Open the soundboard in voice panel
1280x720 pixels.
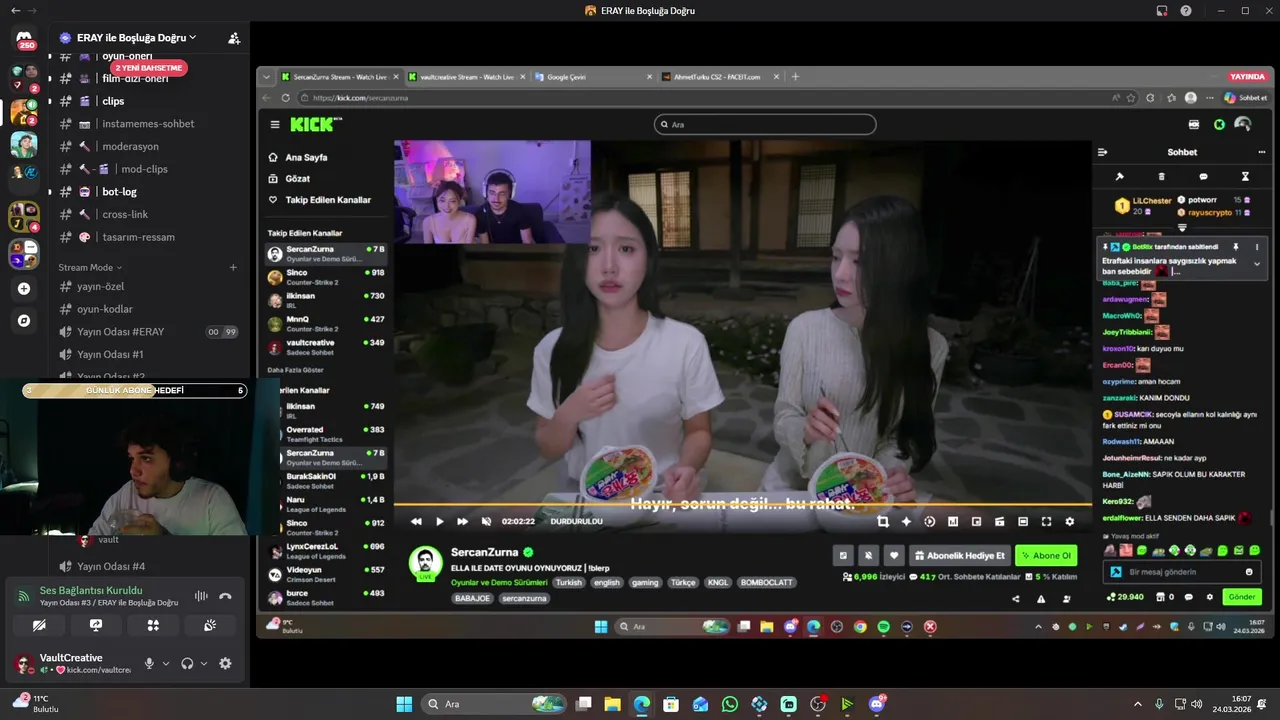210,625
